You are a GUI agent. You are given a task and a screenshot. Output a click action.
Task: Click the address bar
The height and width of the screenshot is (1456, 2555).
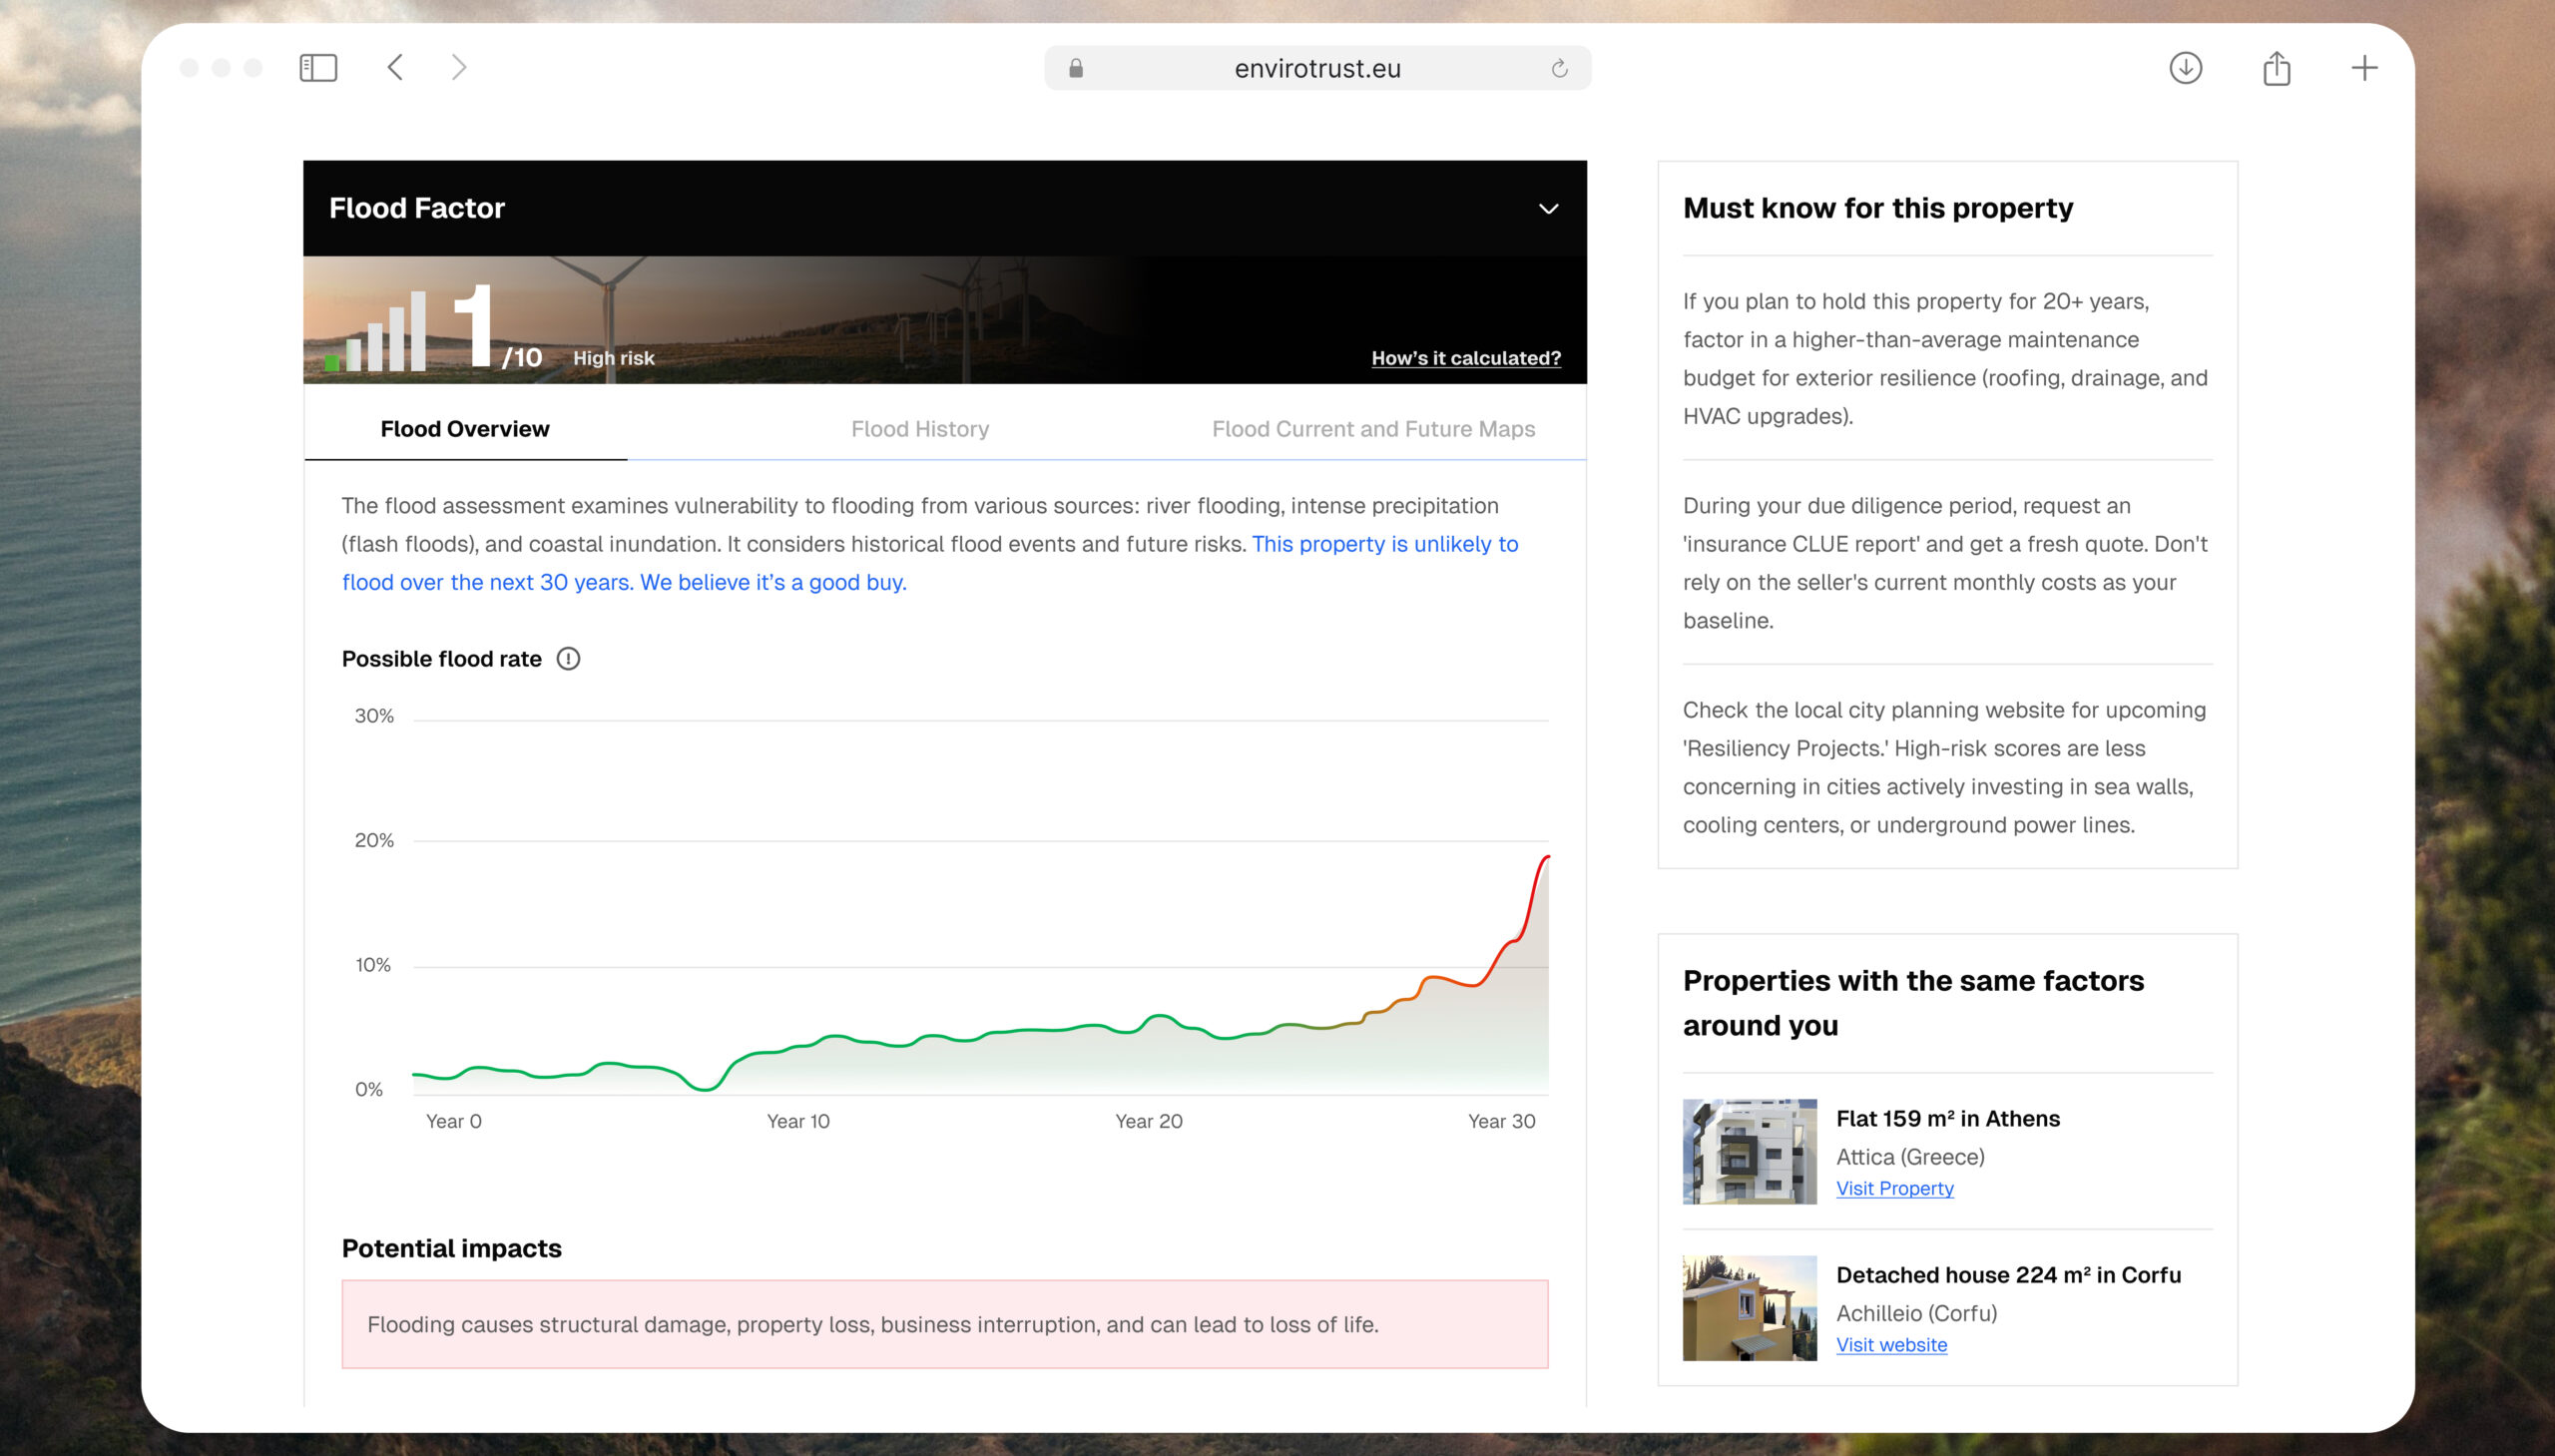pyautogui.click(x=1315, y=67)
